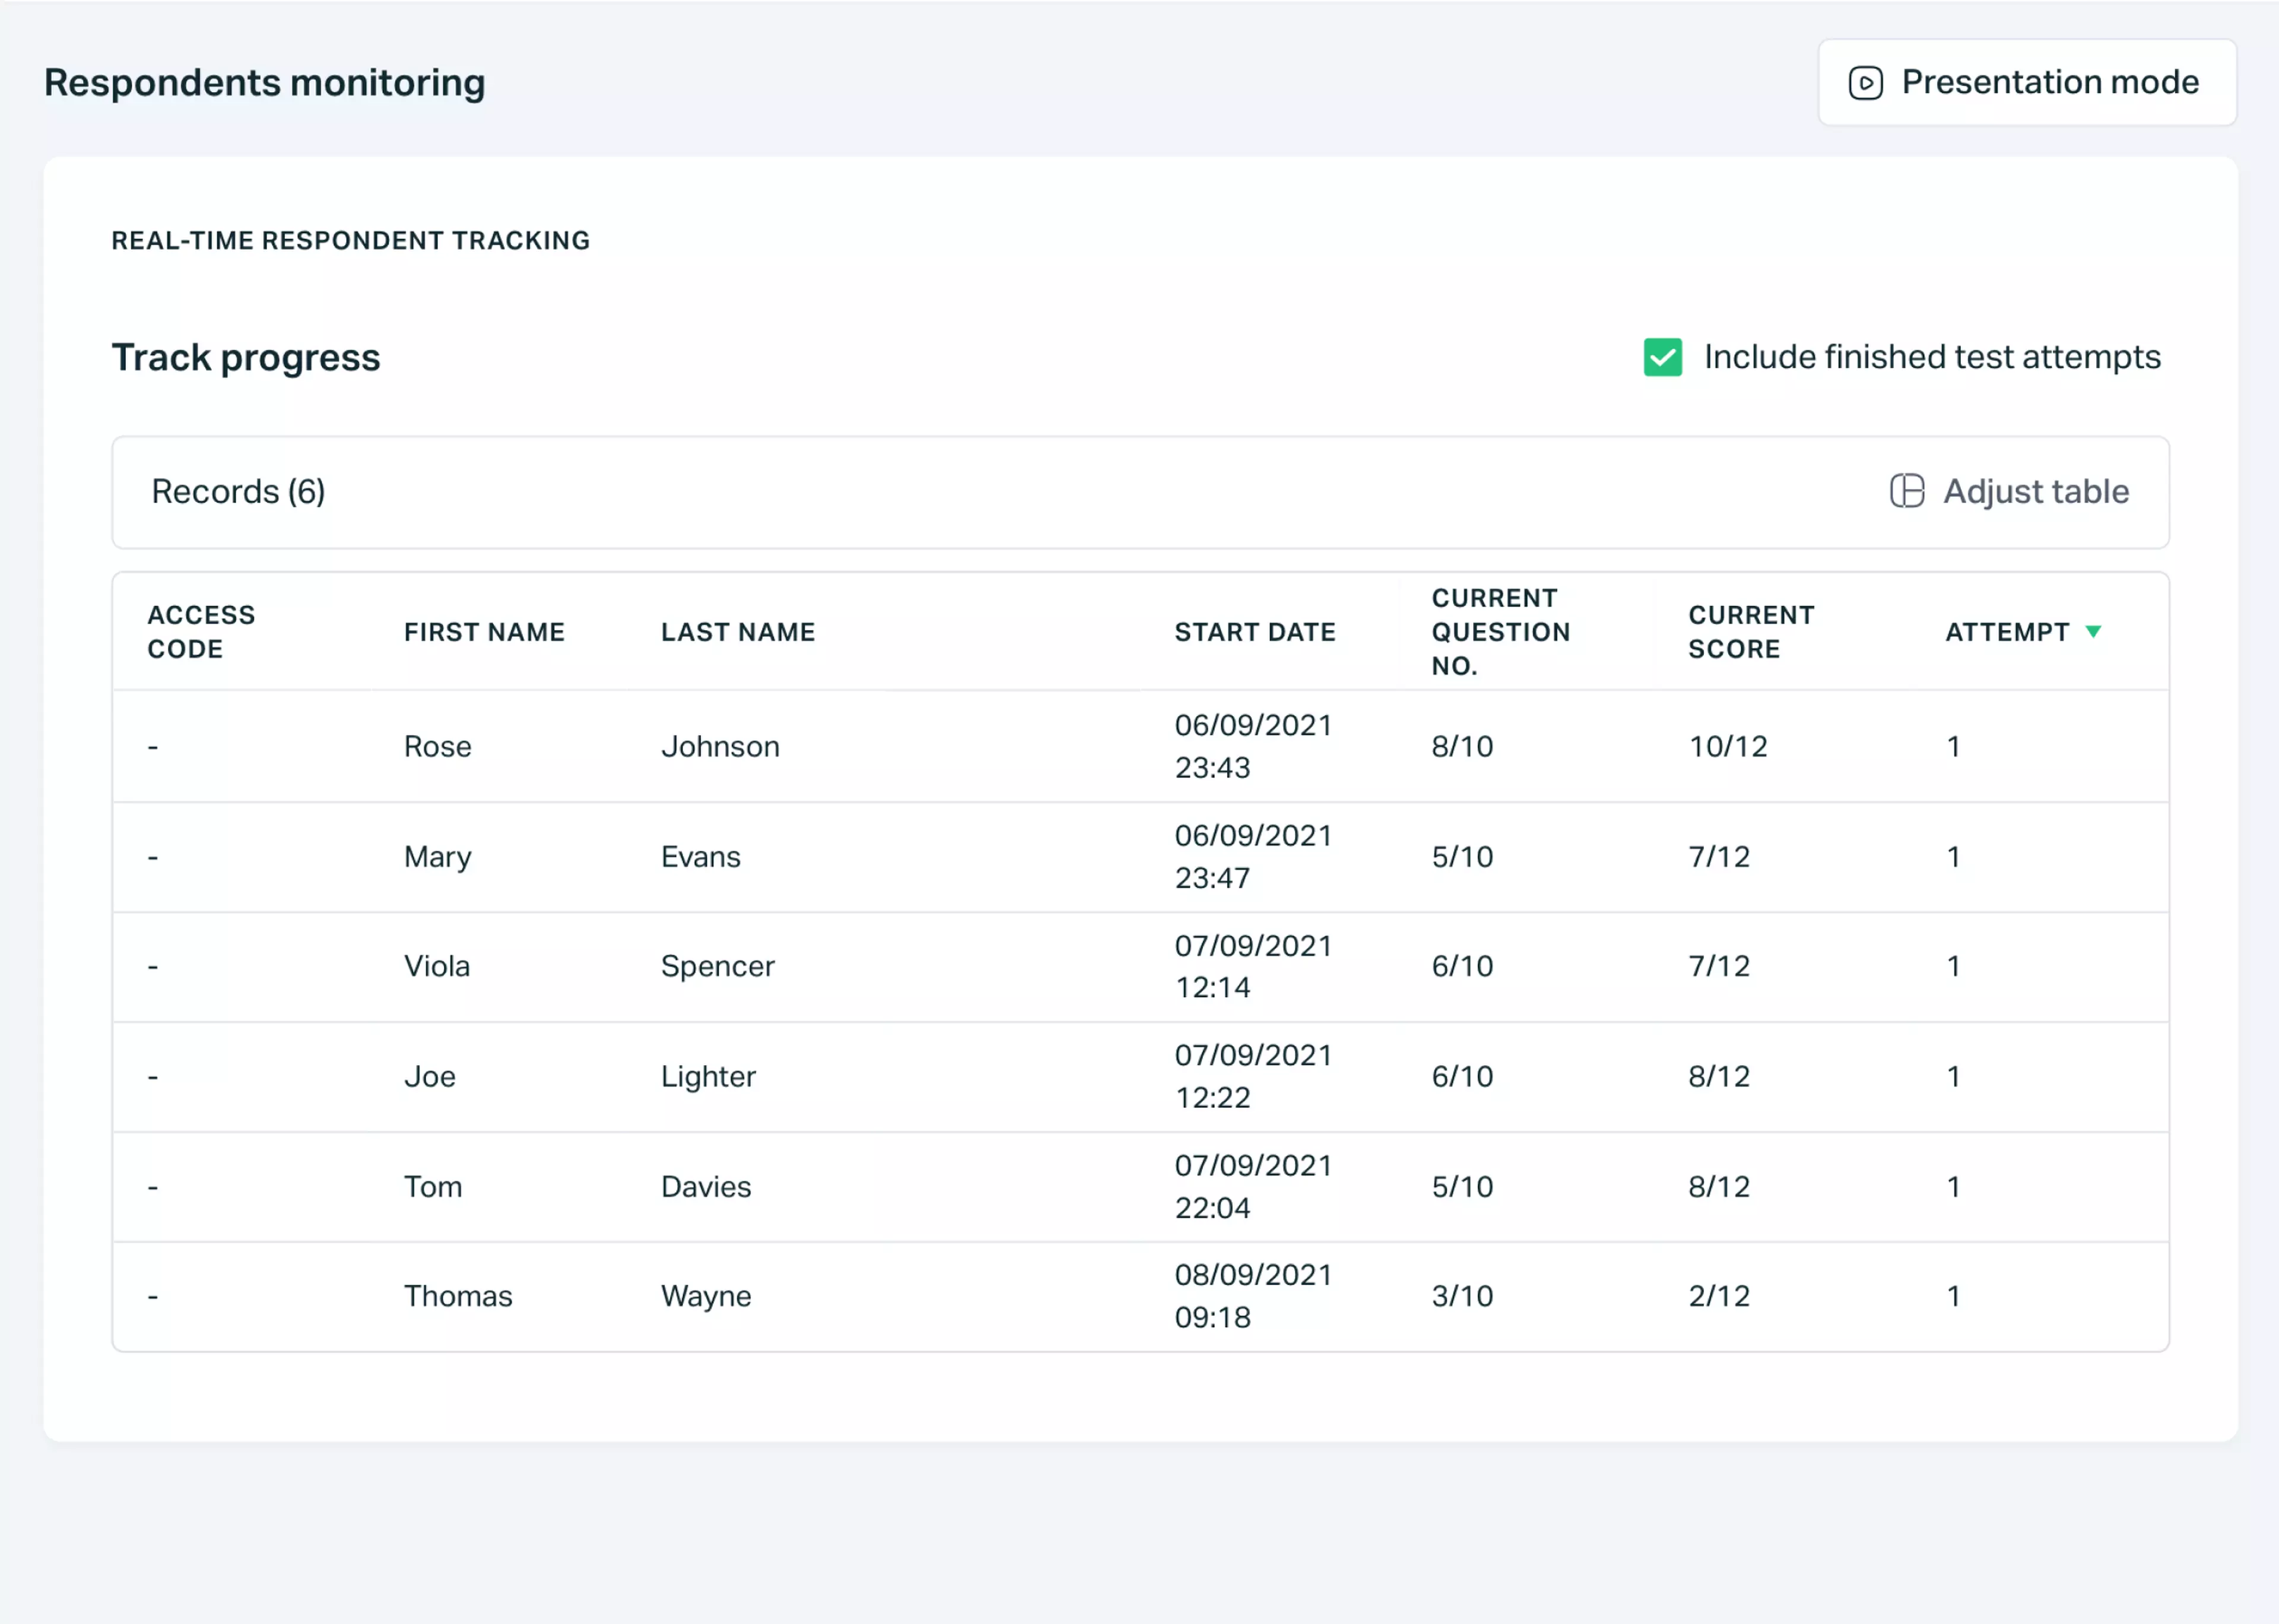The image size is (2279, 1624).
Task: Sort table by START DATE header
Action: click(1255, 631)
